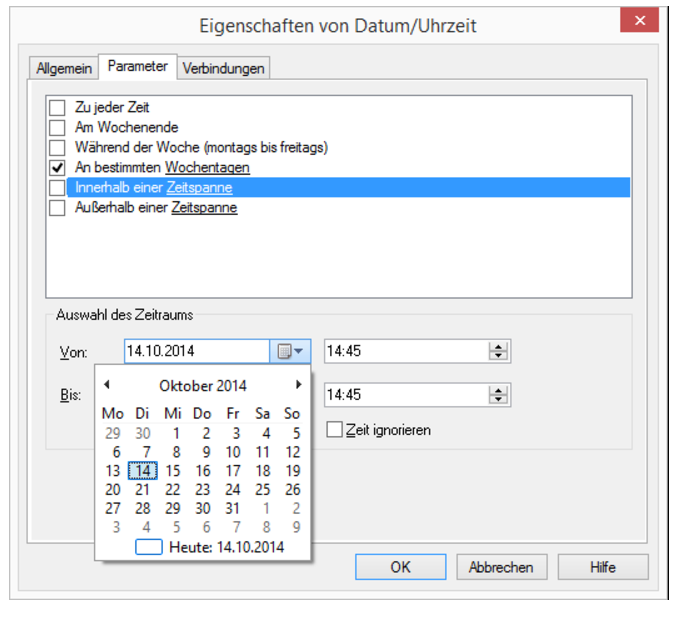Open the Wochentagen link
The width and height of the screenshot is (680, 630).
click(207, 167)
